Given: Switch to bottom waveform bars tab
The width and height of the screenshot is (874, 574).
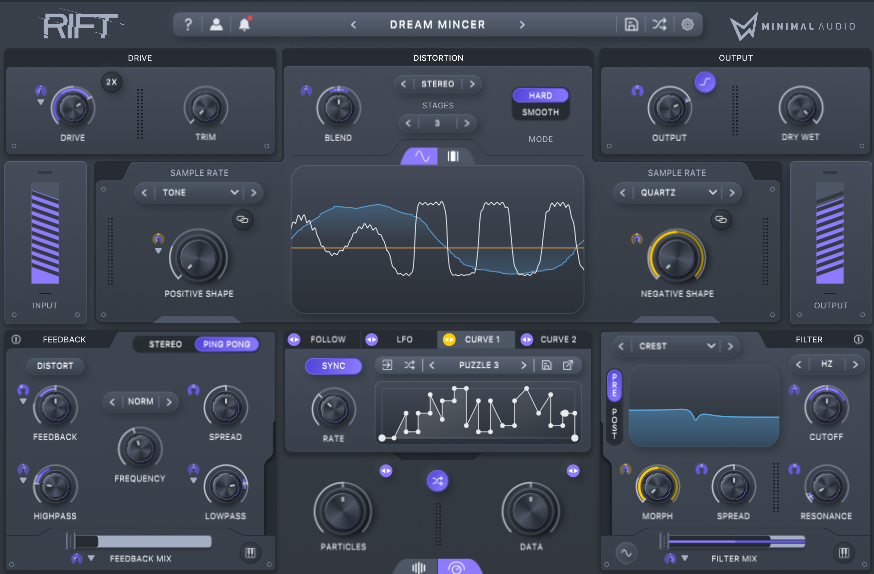Looking at the screenshot, I should coord(419,567).
